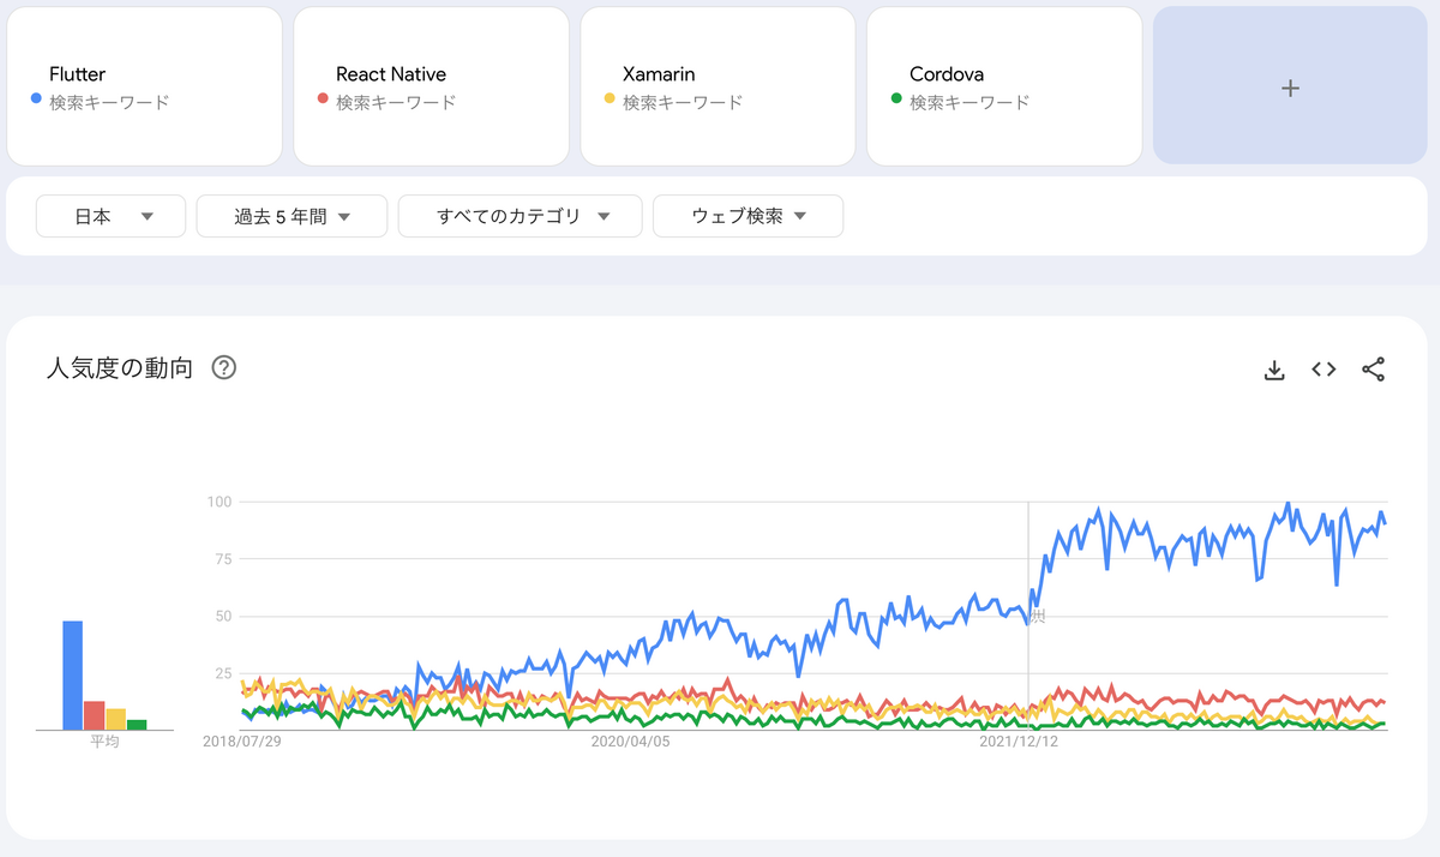This screenshot has height=857, width=1440.
Task: Open the すべてのカテゴリ category dropdown
Action: [520, 216]
